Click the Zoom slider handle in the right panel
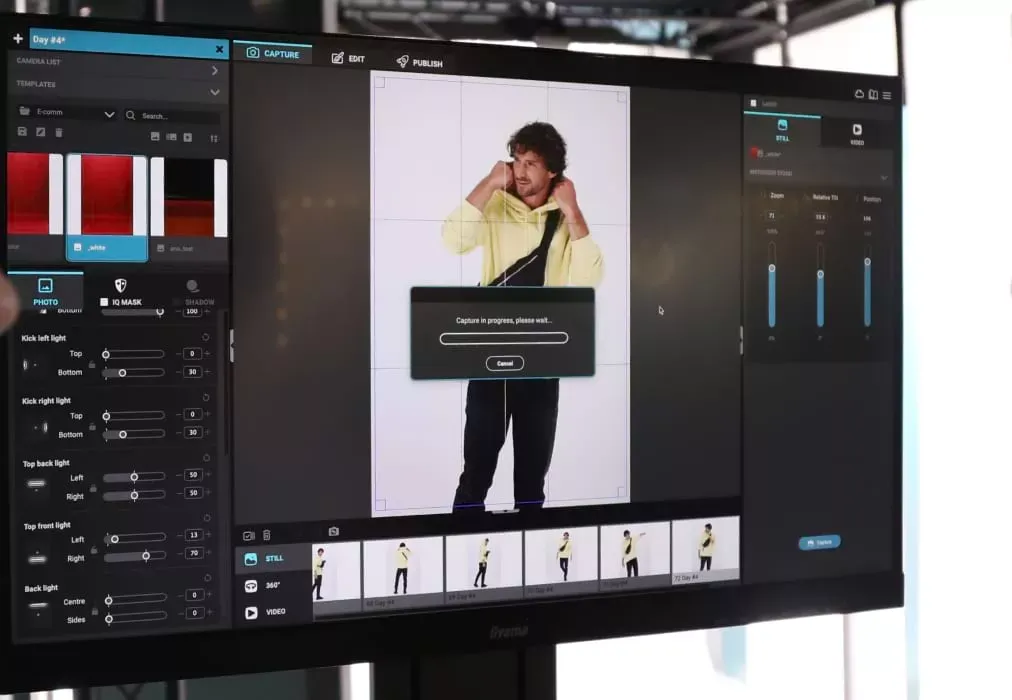 [771, 269]
